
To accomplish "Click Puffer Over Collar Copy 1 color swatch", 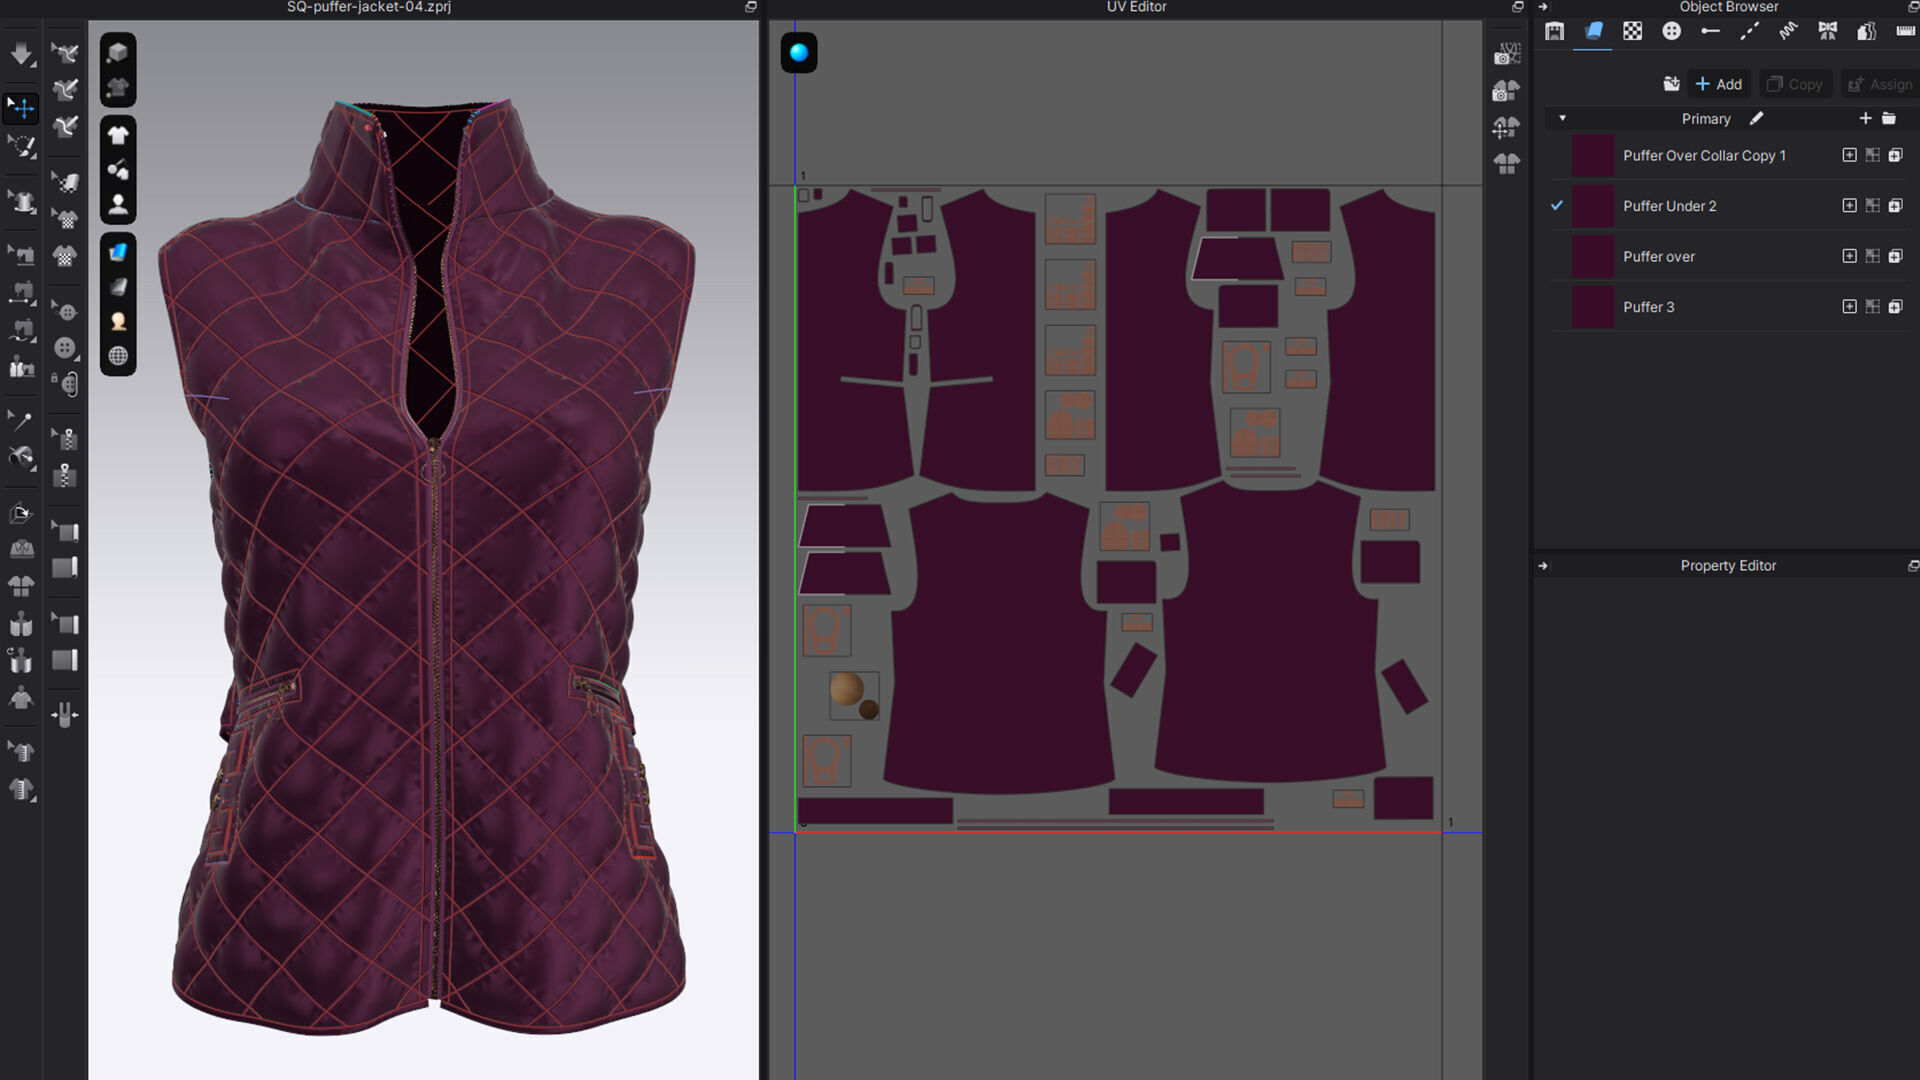I will coord(1592,155).
